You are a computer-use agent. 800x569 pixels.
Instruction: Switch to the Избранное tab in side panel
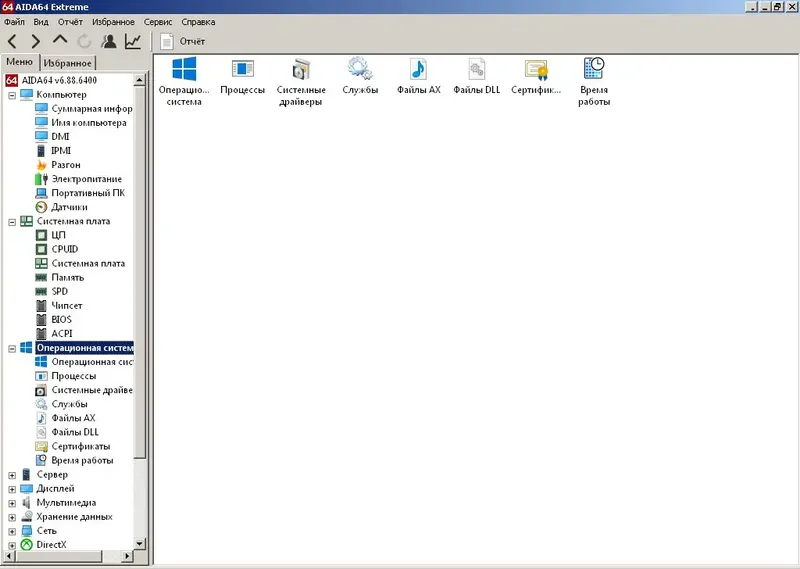pos(67,63)
